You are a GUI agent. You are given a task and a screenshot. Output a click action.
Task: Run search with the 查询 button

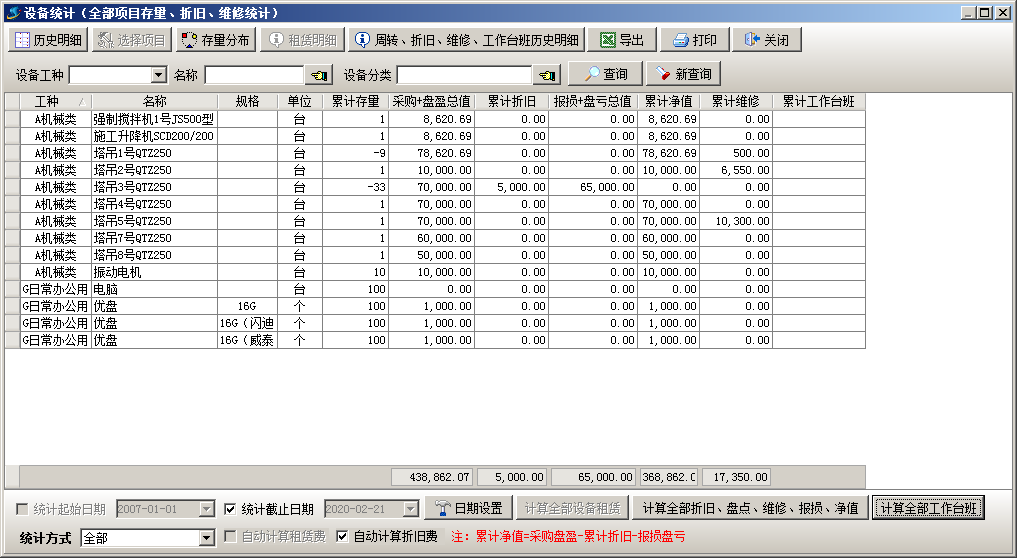pyautogui.click(x=605, y=74)
